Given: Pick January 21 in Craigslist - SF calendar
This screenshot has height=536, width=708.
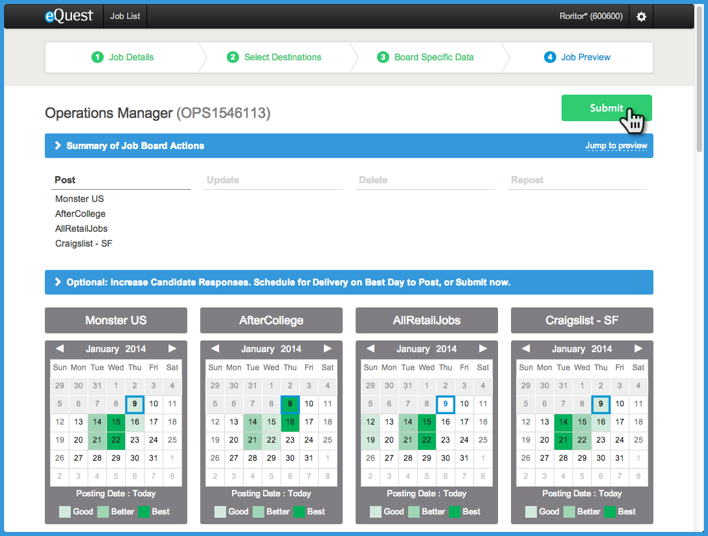Looking at the screenshot, I should tap(563, 440).
